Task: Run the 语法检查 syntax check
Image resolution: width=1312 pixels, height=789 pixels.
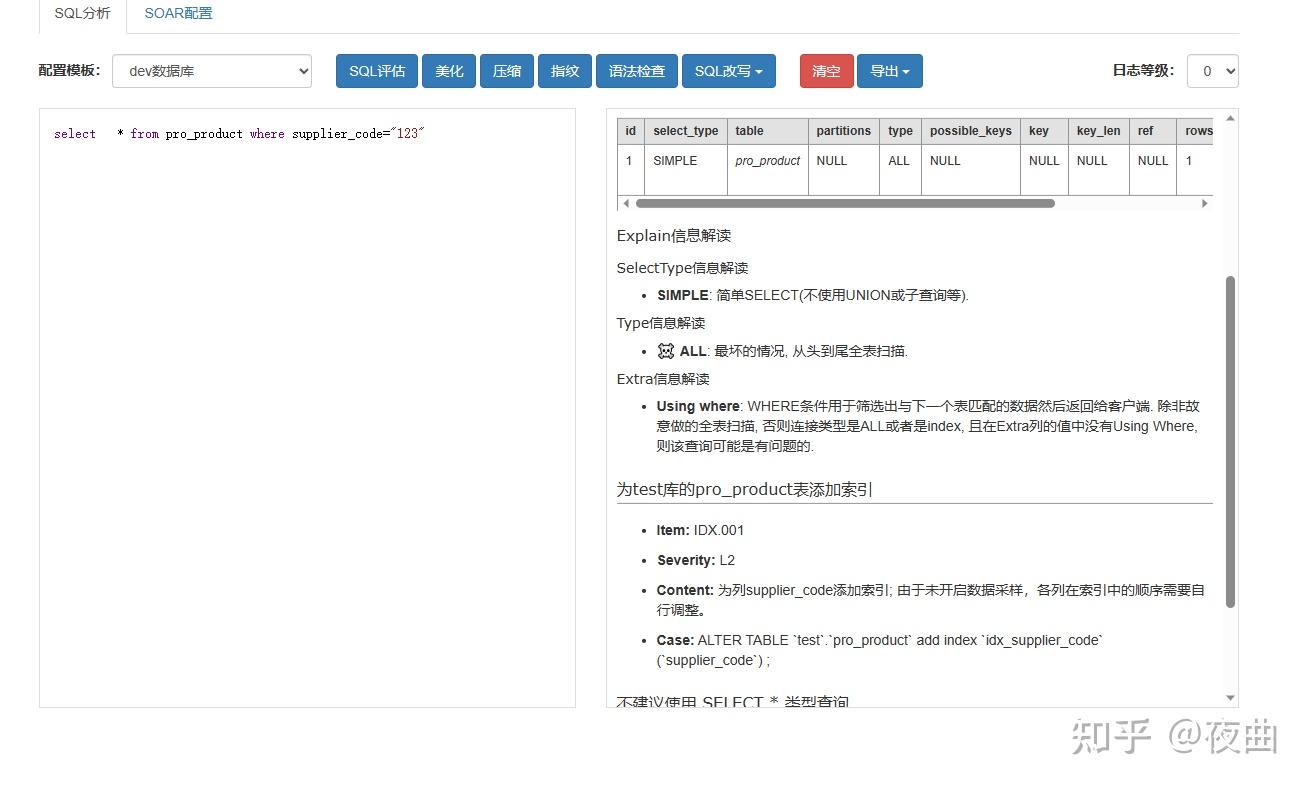Action: pos(636,70)
